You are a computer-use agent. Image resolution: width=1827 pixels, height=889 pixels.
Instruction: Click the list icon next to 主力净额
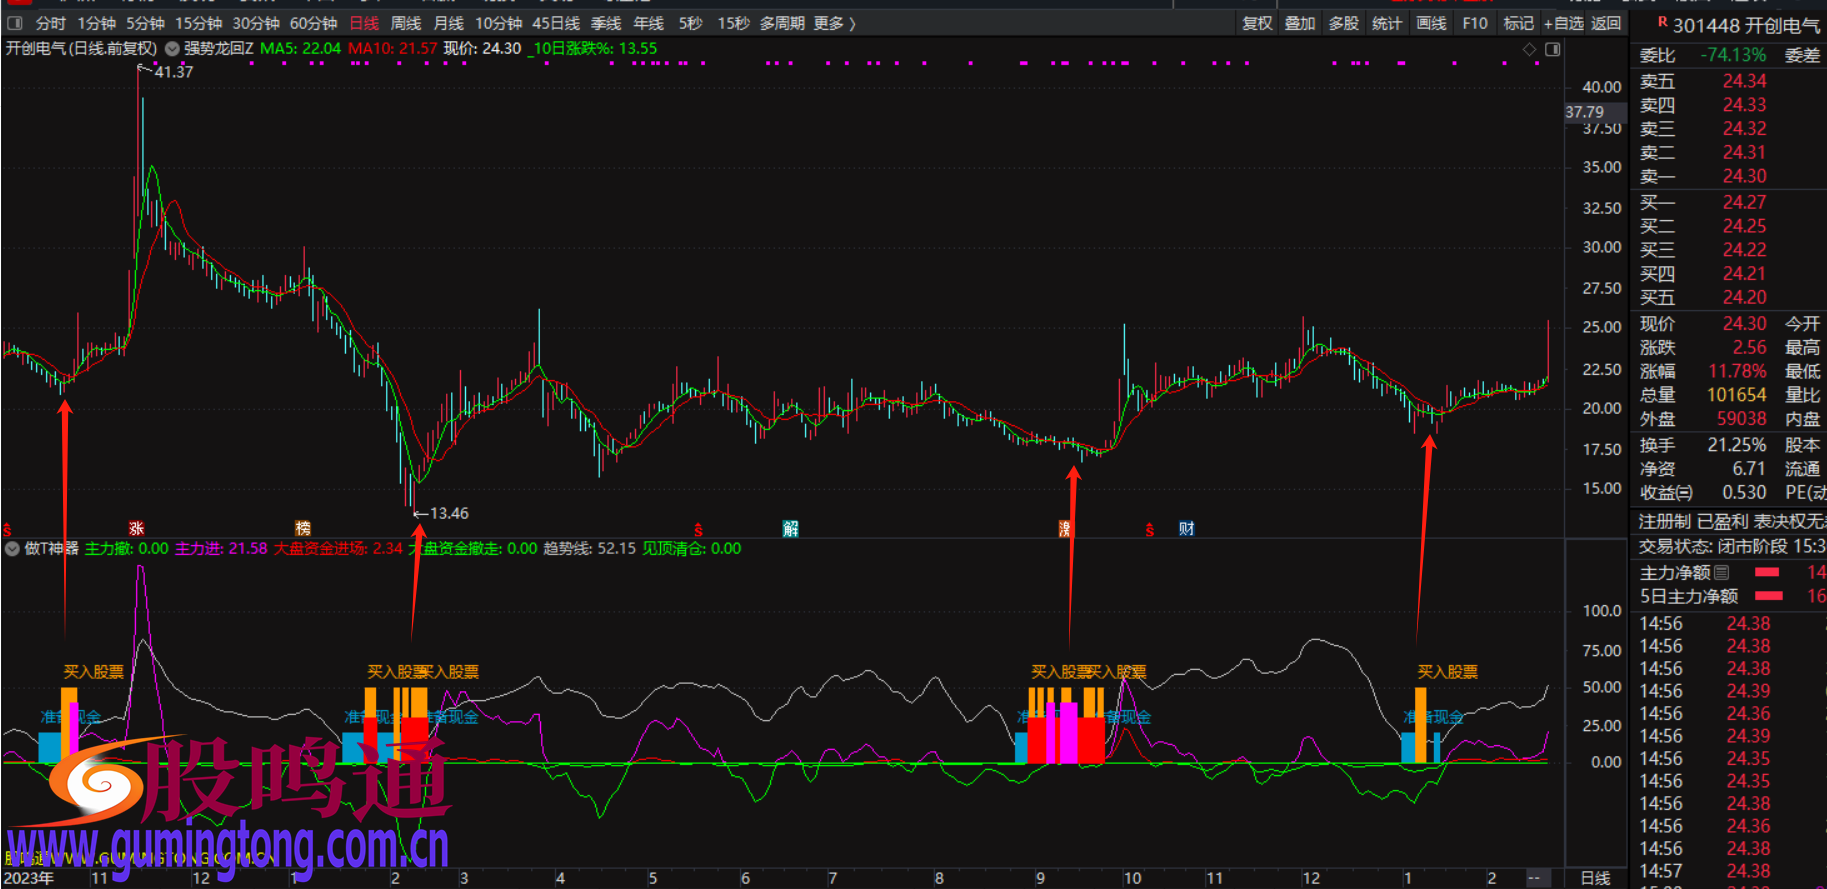1721,573
